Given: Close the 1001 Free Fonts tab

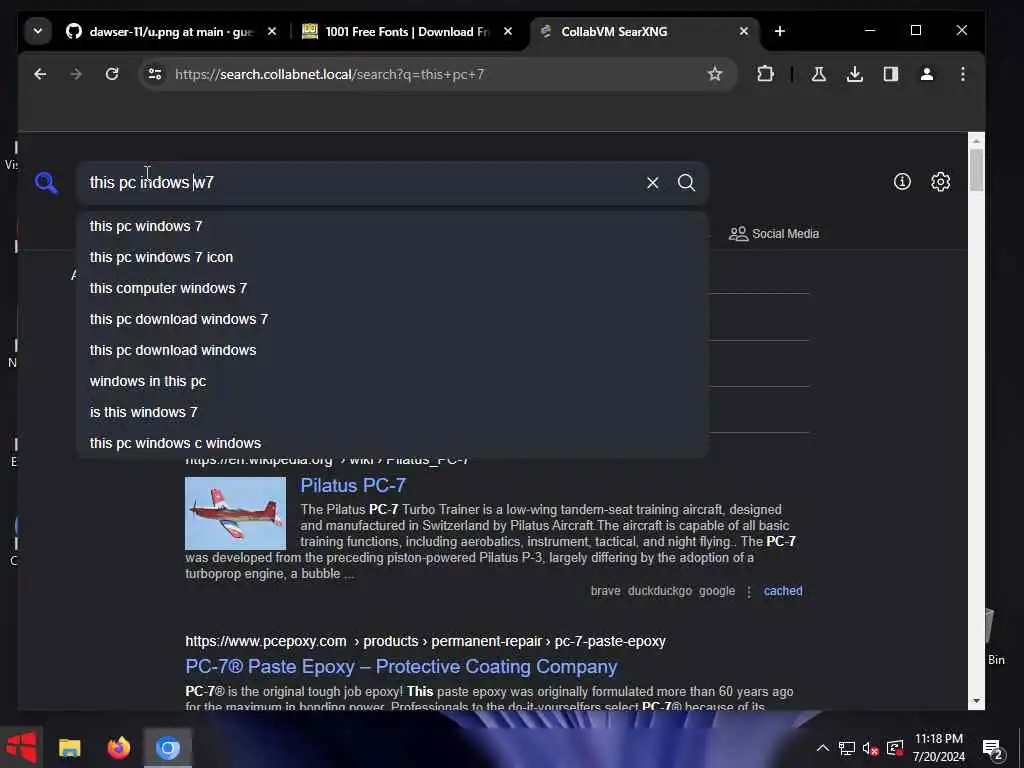Looking at the screenshot, I should tap(508, 31).
